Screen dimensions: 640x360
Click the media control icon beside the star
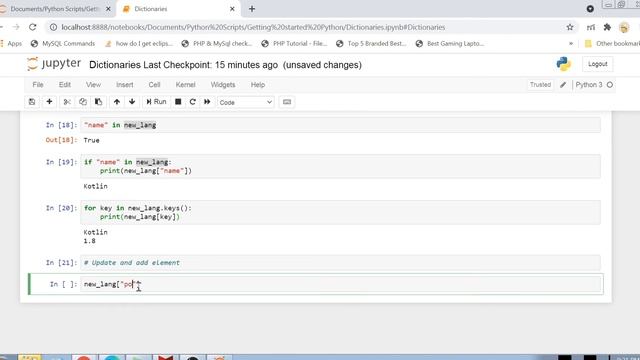point(591,27)
